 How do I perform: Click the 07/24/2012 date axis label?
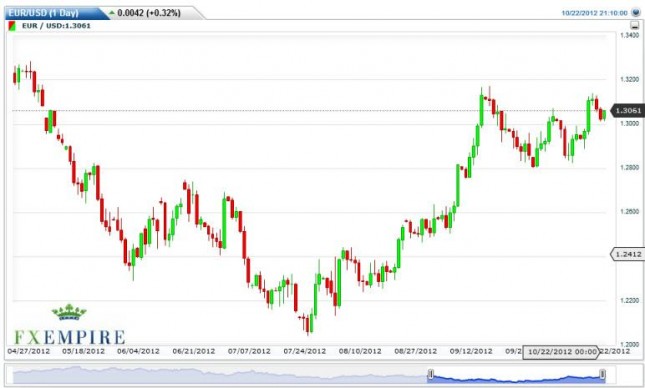(x=305, y=351)
